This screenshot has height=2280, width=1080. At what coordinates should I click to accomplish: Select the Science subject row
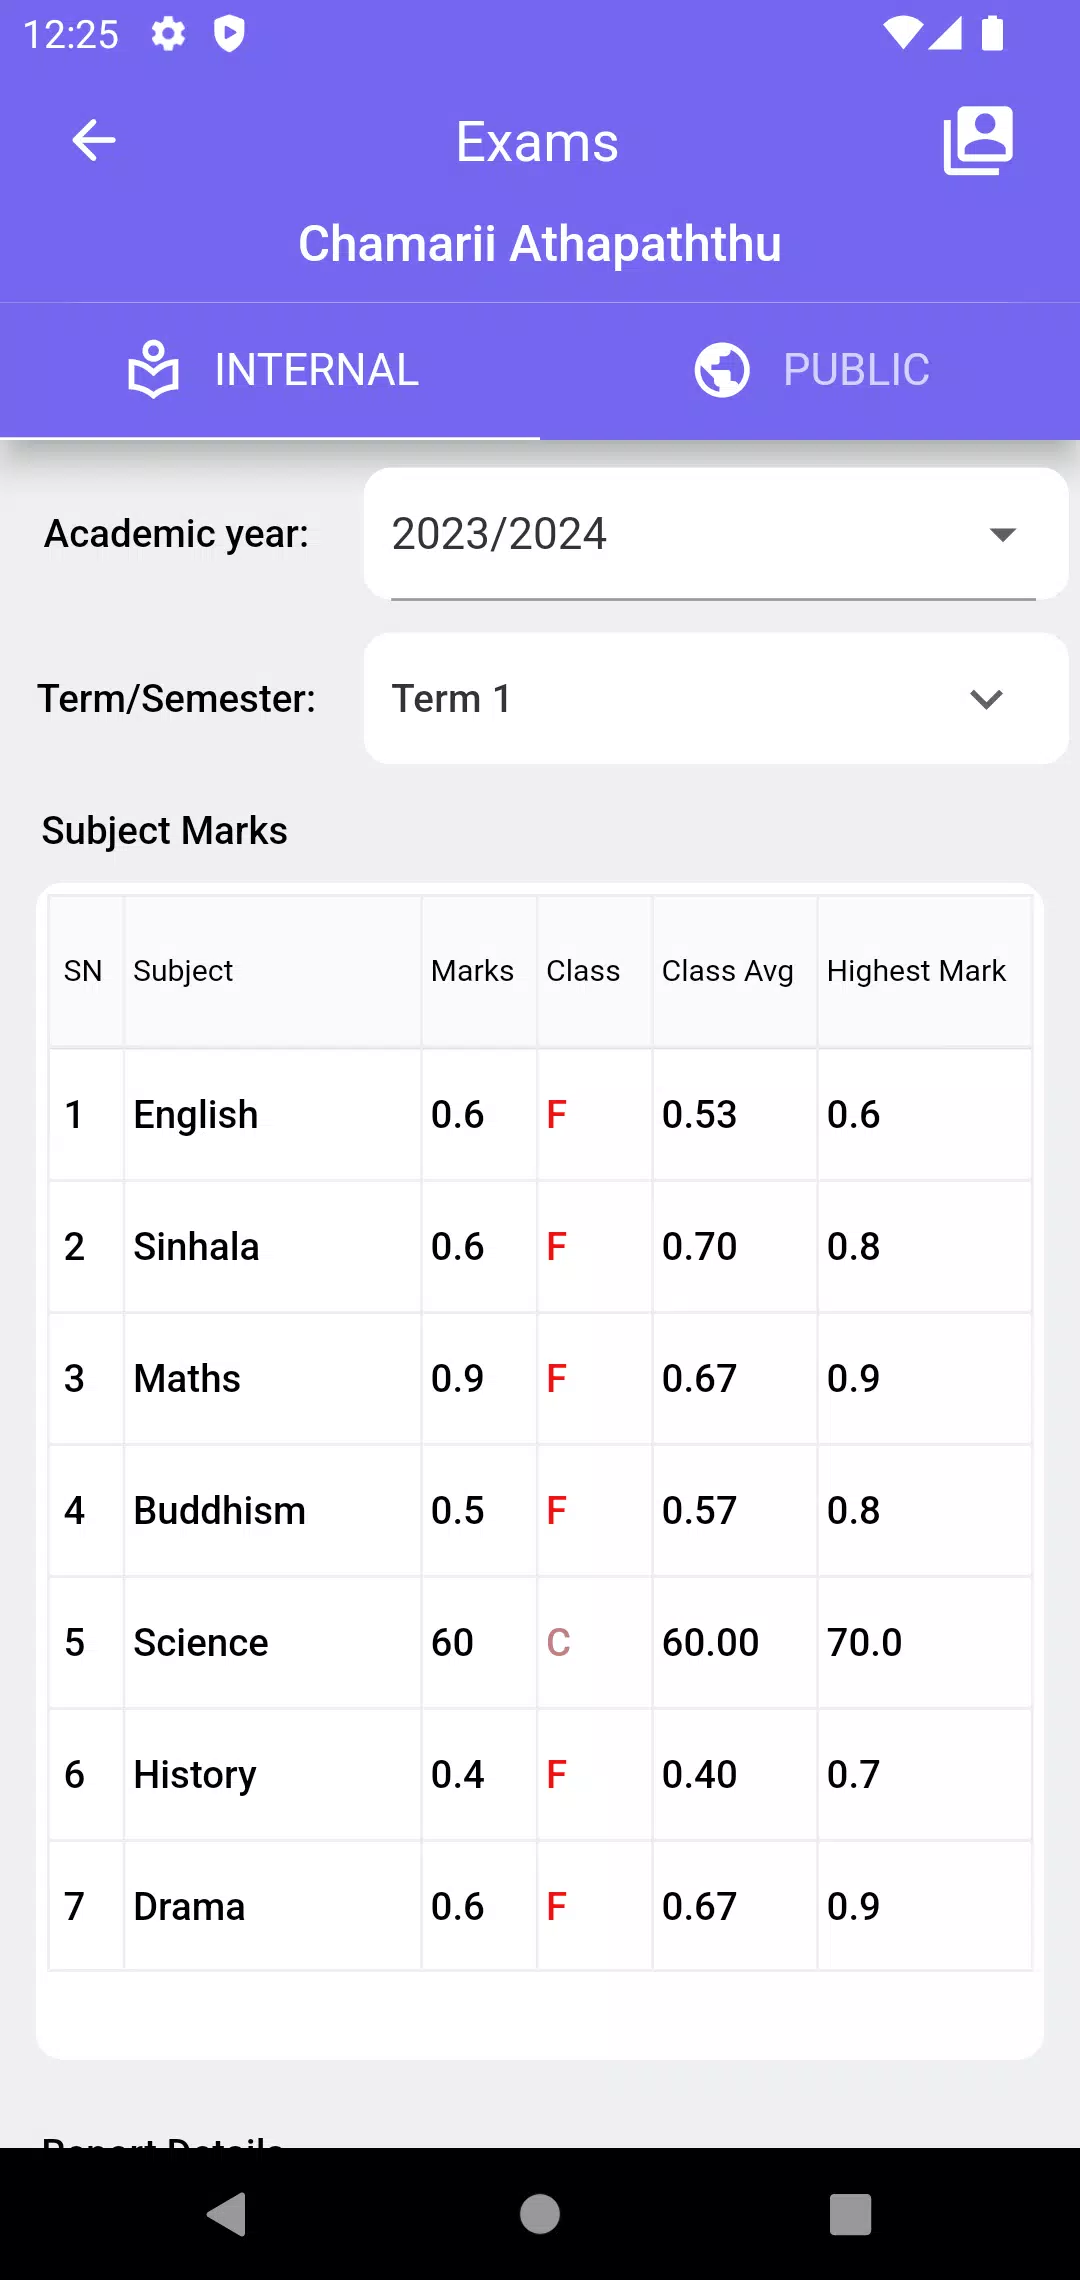point(540,1643)
